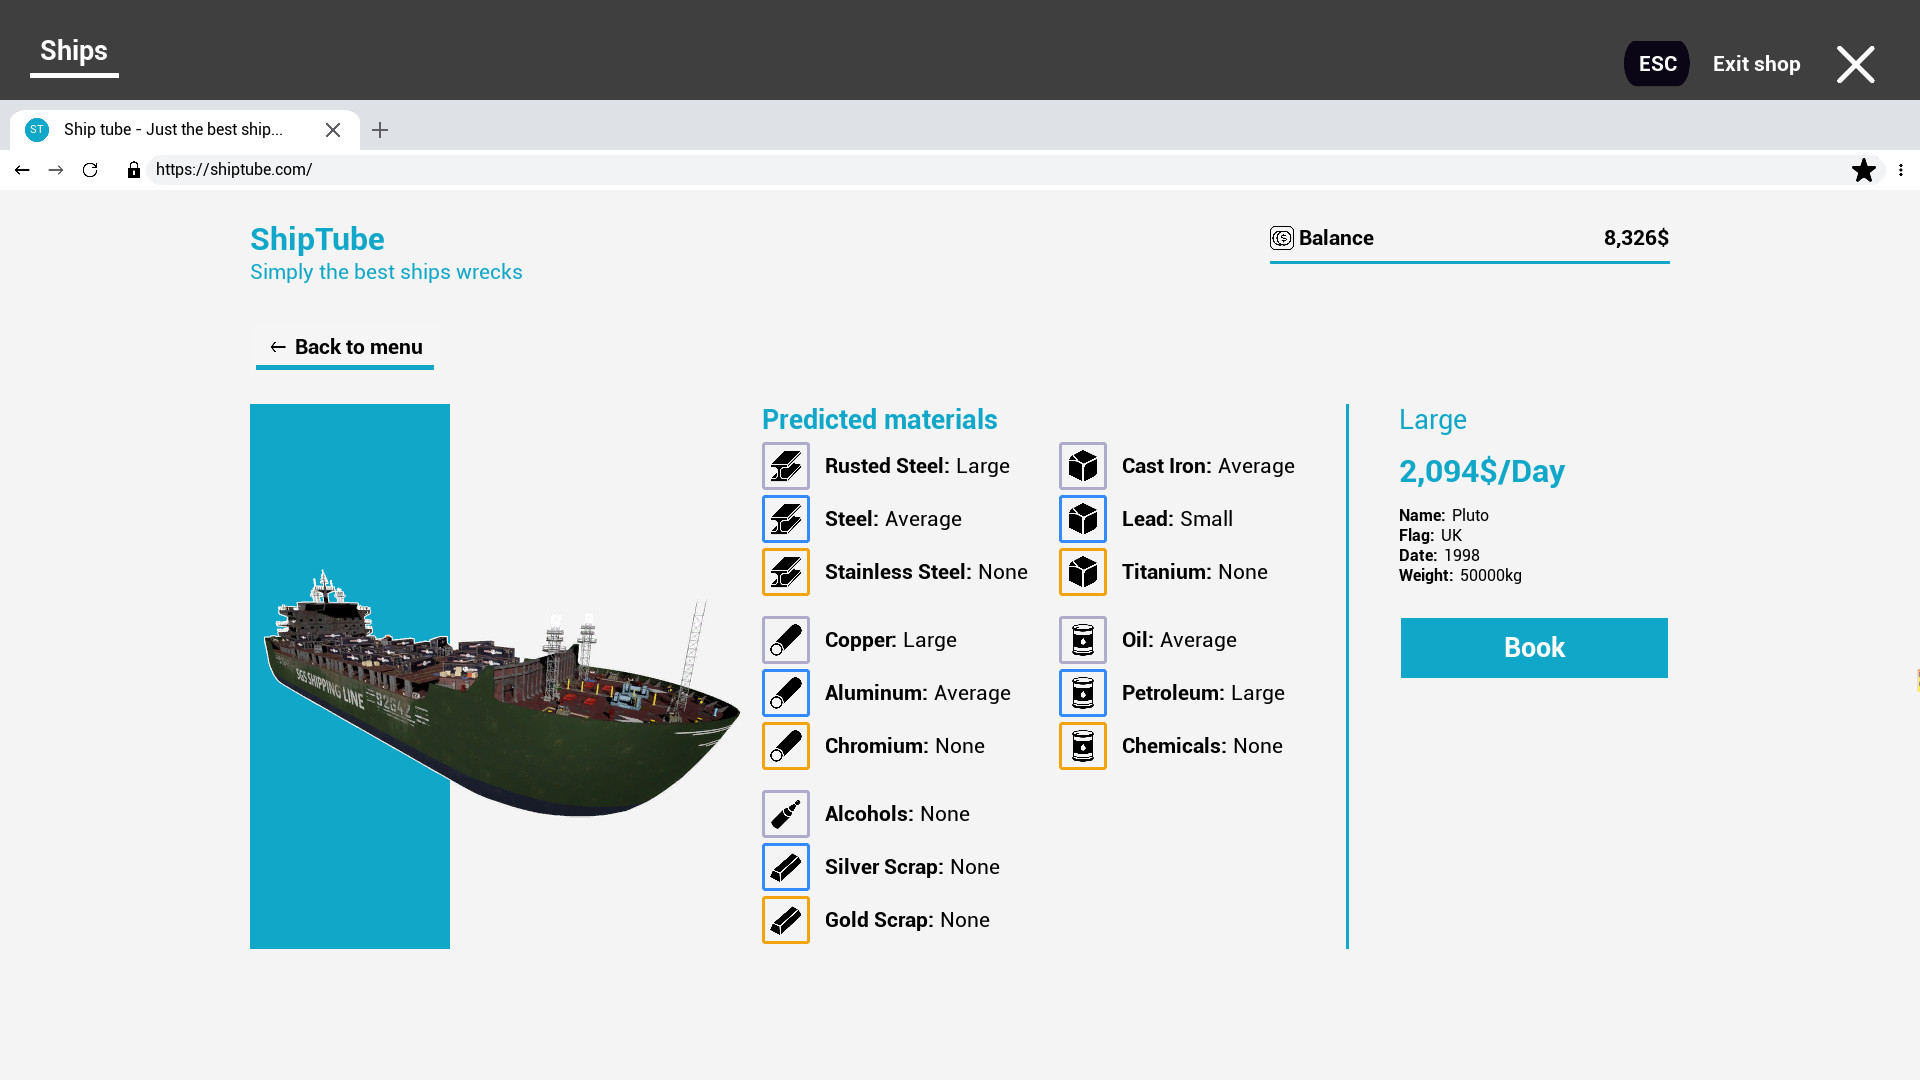Open the balance account icon
Screen dimensions: 1920x1080
[x=1280, y=237]
